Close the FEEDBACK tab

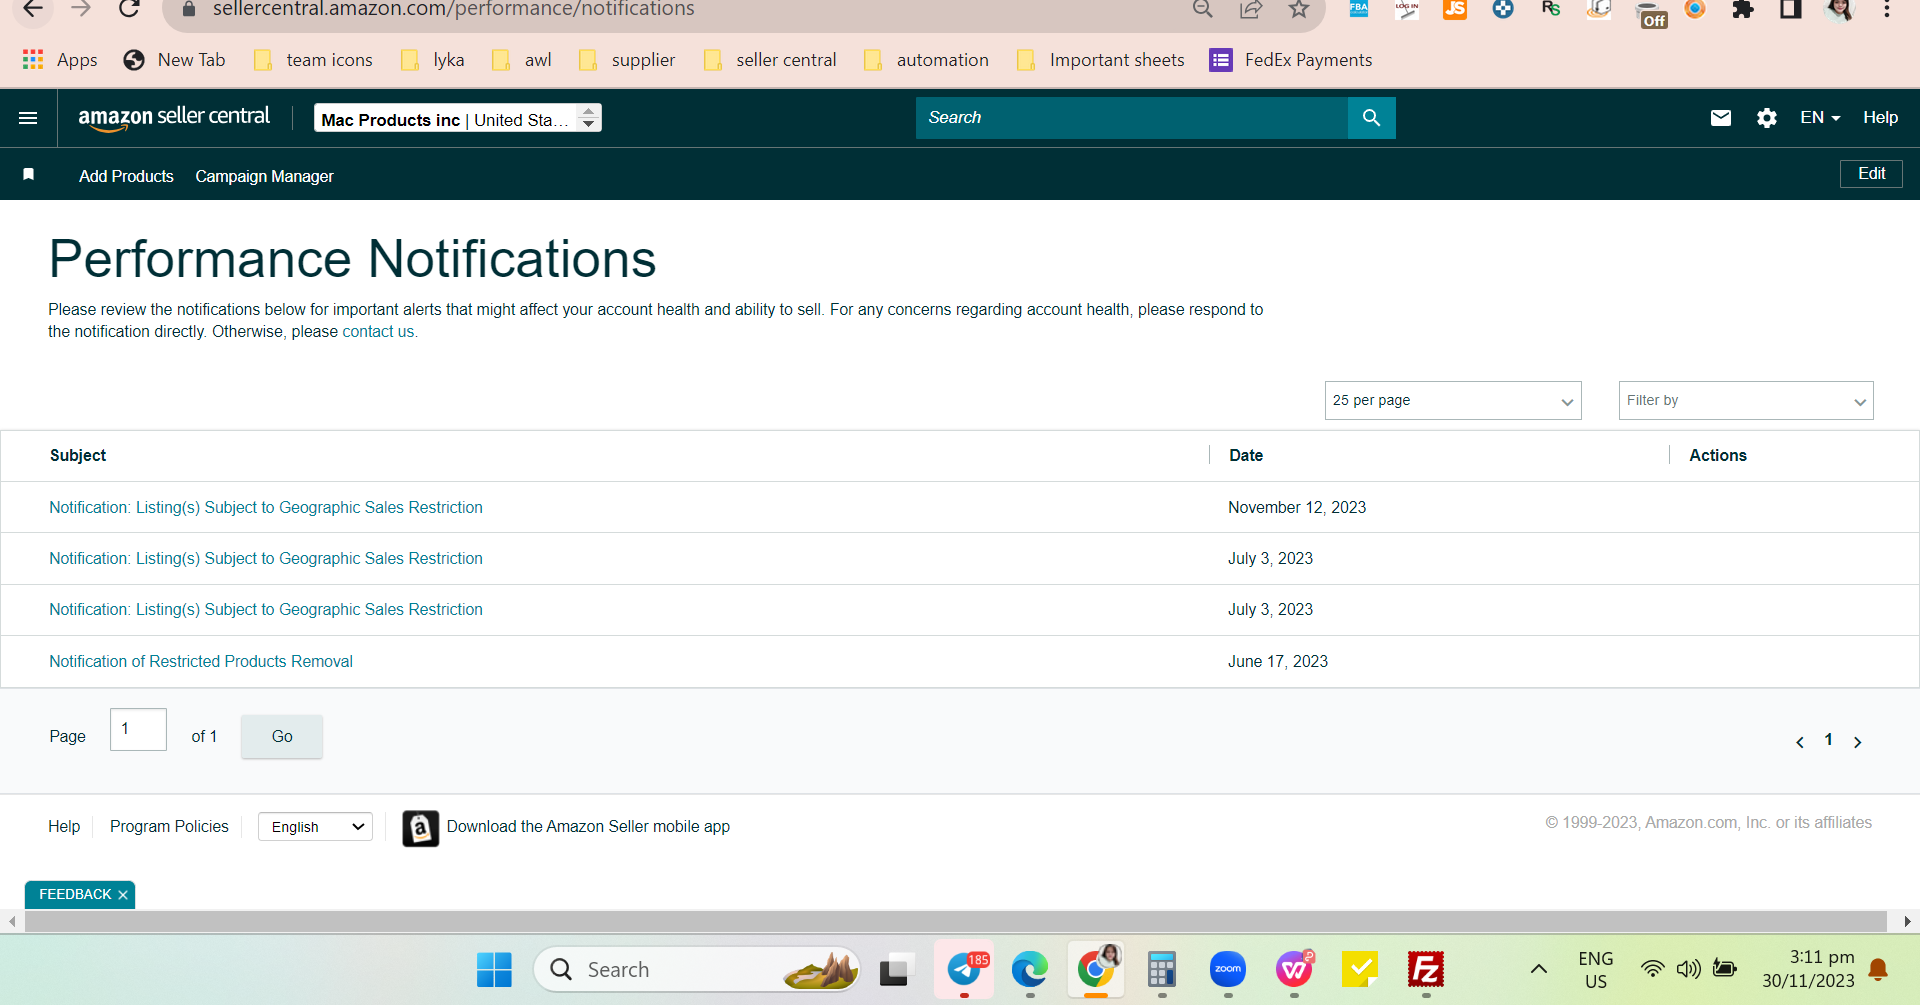(x=123, y=895)
